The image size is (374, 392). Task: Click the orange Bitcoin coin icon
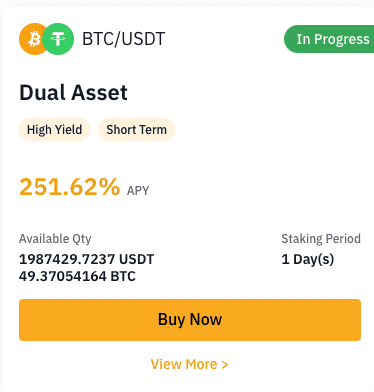[x=32, y=39]
